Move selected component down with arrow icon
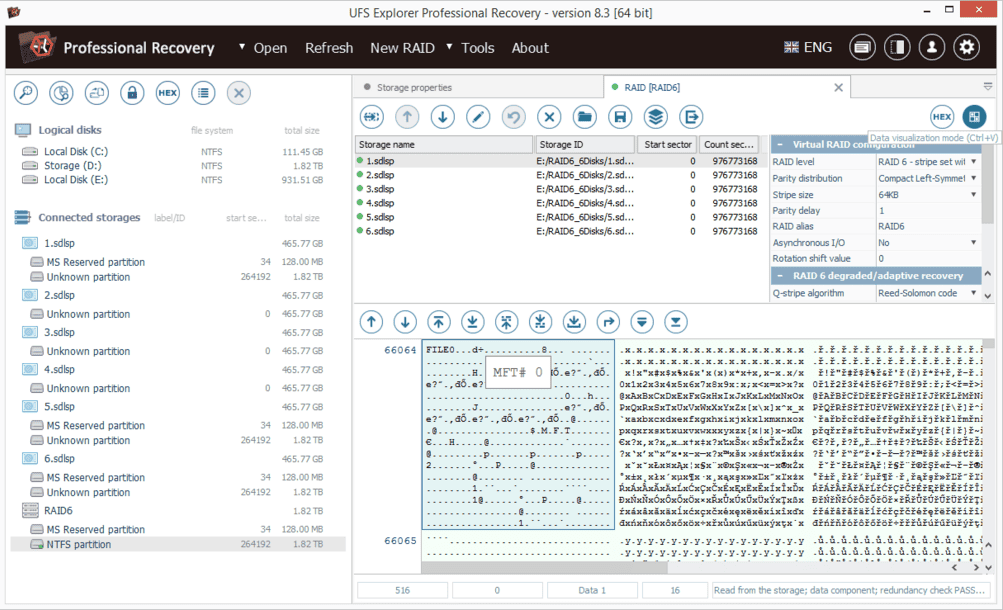1003x610 pixels. tap(442, 117)
